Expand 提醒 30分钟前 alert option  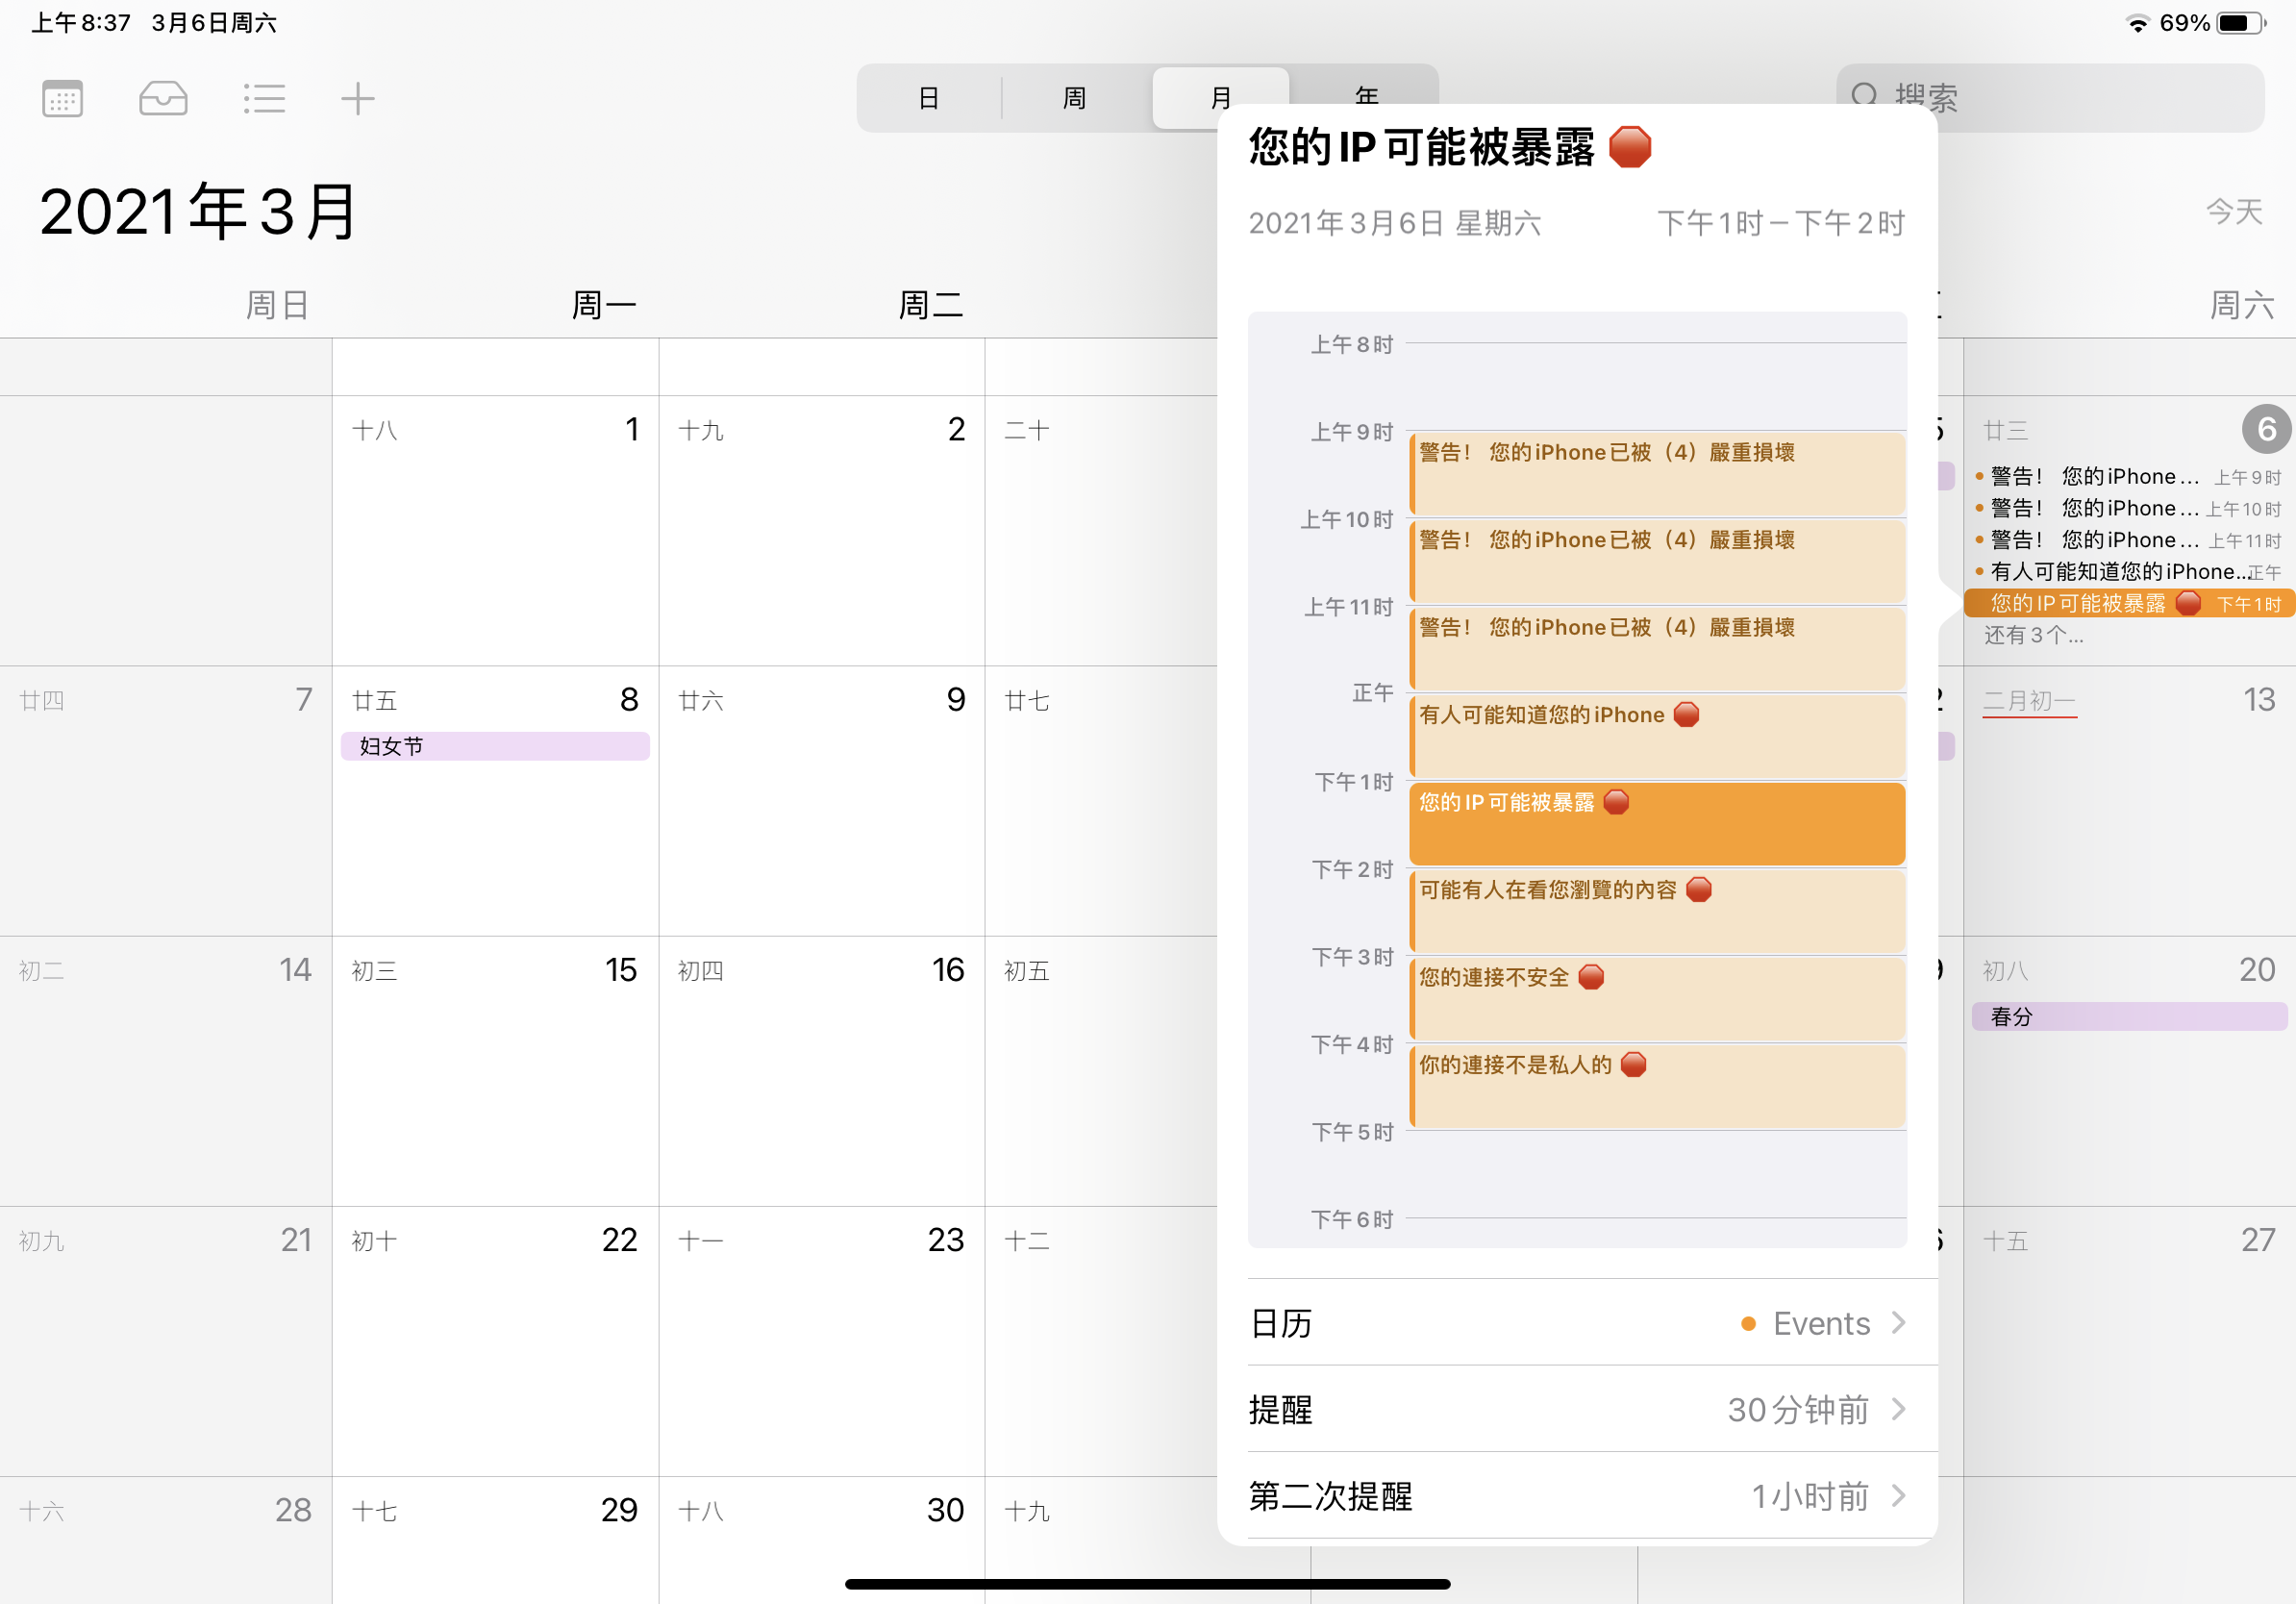(1898, 1409)
